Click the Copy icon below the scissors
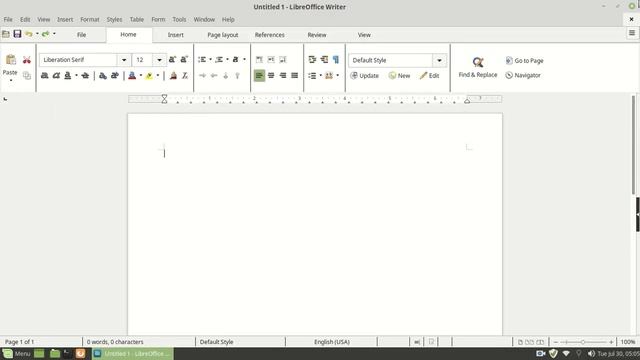Screen dimensions: 640x360 click(x=27, y=76)
